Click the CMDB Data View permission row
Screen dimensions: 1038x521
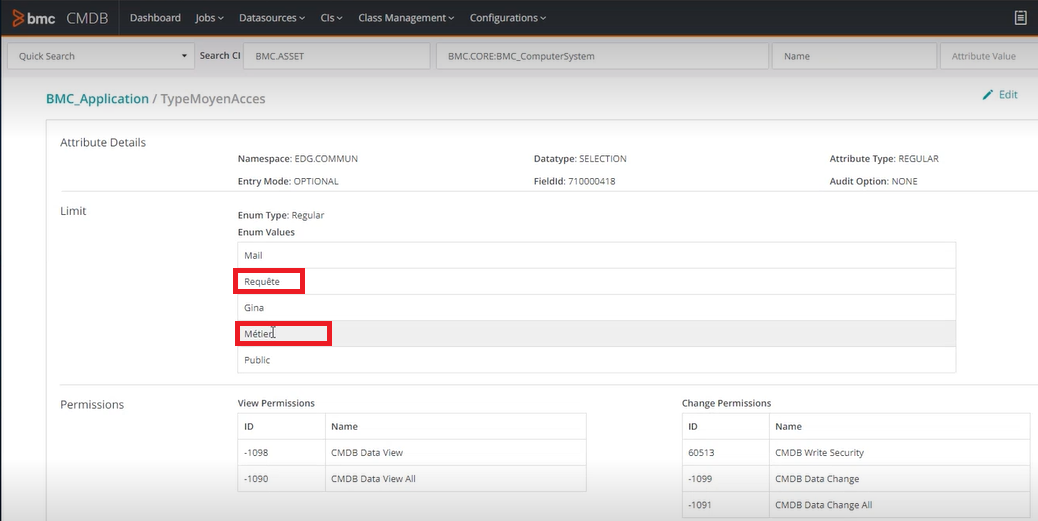point(412,453)
